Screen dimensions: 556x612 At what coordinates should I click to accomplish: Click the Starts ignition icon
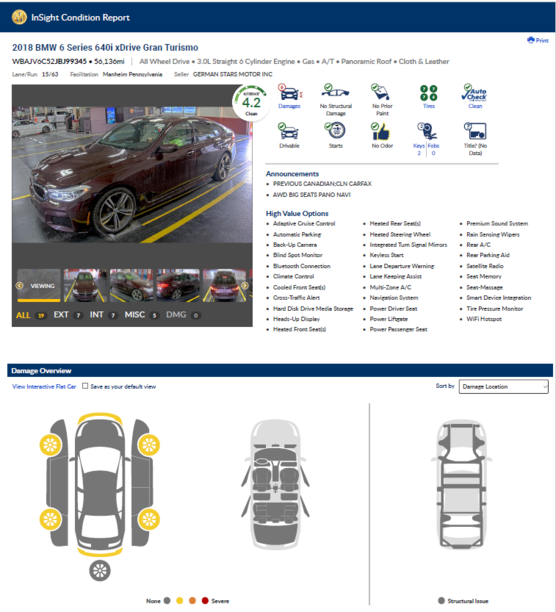(x=335, y=130)
